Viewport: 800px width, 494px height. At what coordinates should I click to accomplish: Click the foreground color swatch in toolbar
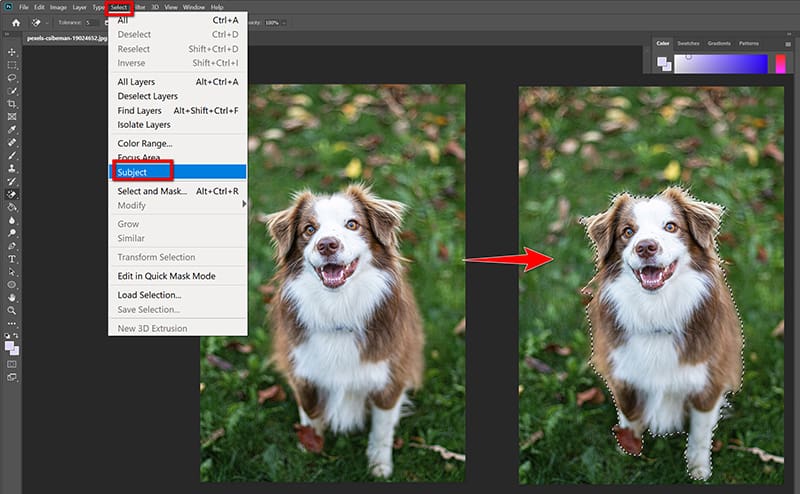click(10, 344)
